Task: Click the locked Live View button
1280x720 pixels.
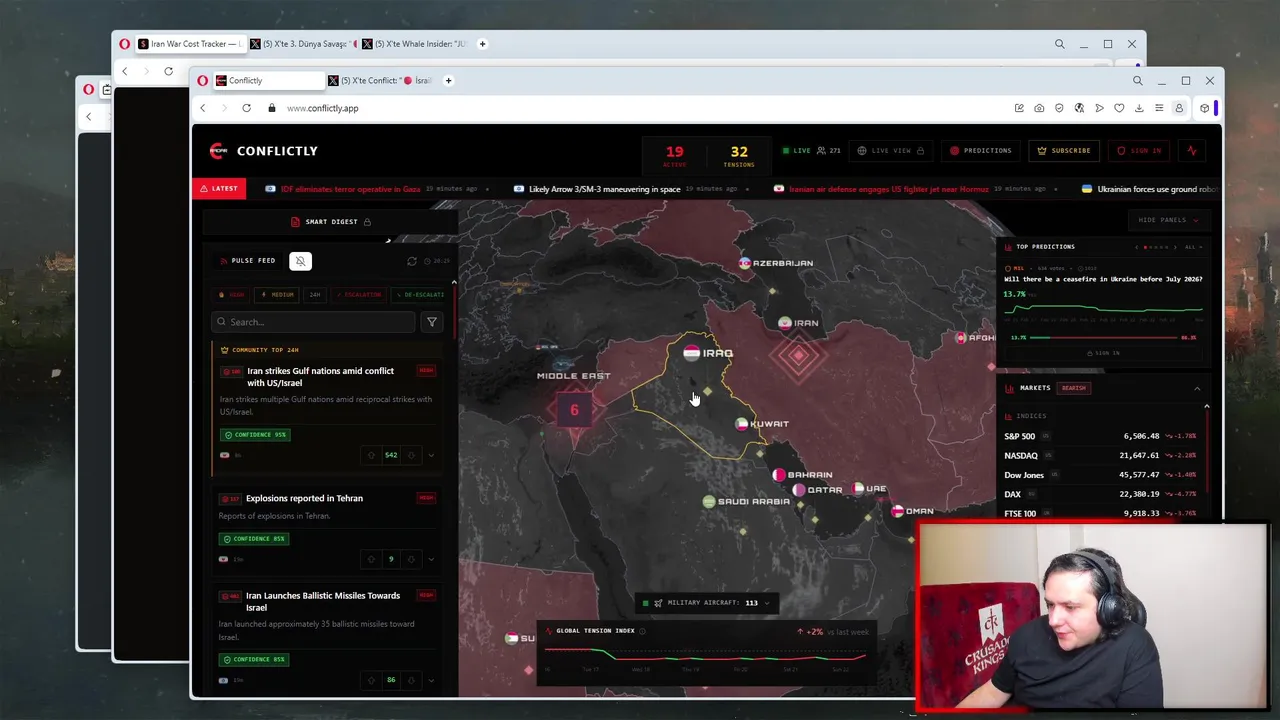Action: tap(890, 151)
